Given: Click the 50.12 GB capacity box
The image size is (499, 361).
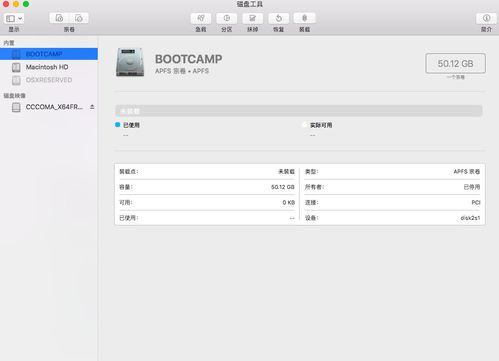Looking at the screenshot, I should tap(455, 63).
